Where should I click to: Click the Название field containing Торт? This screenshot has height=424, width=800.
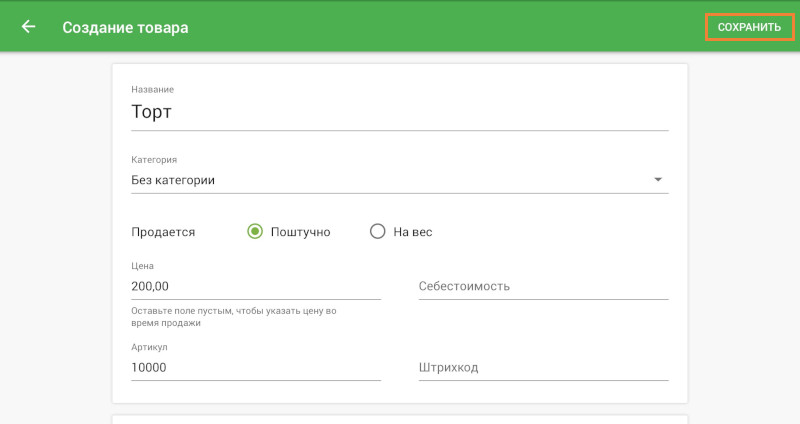[x=399, y=113]
